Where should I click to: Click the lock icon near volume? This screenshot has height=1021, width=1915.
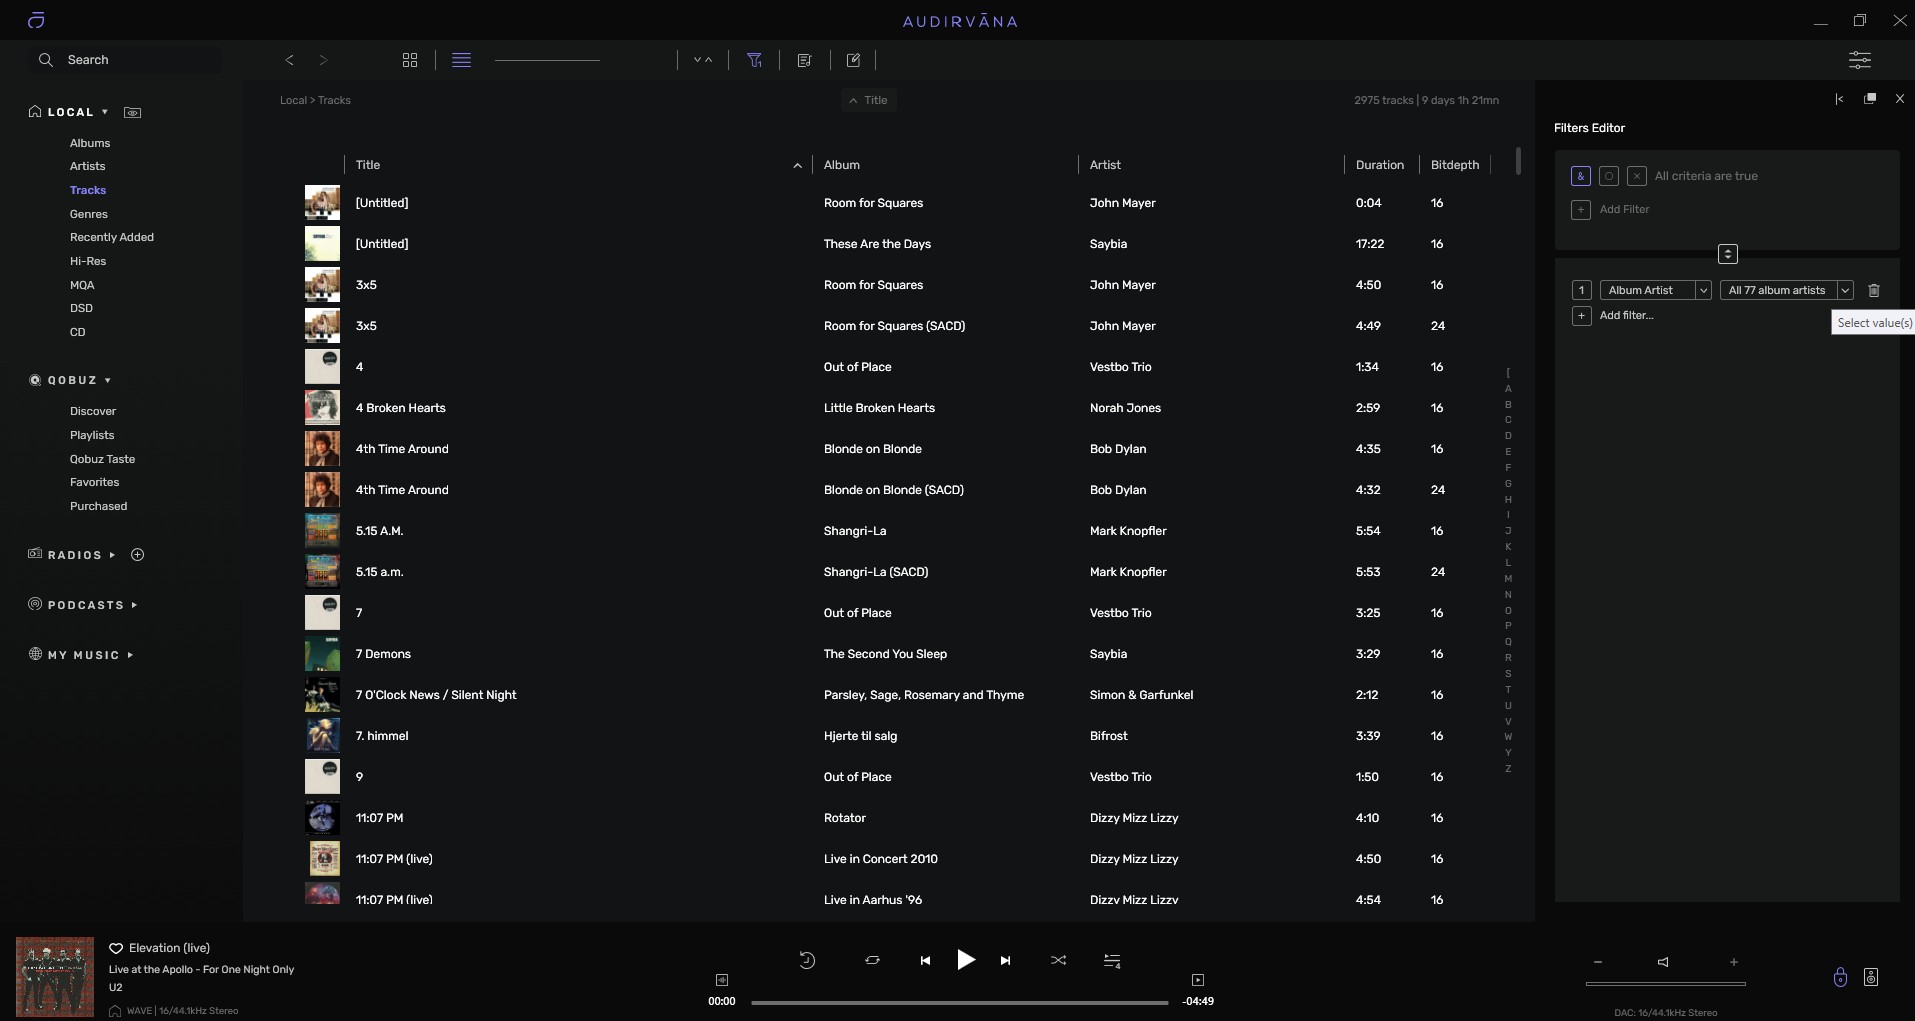click(1840, 977)
